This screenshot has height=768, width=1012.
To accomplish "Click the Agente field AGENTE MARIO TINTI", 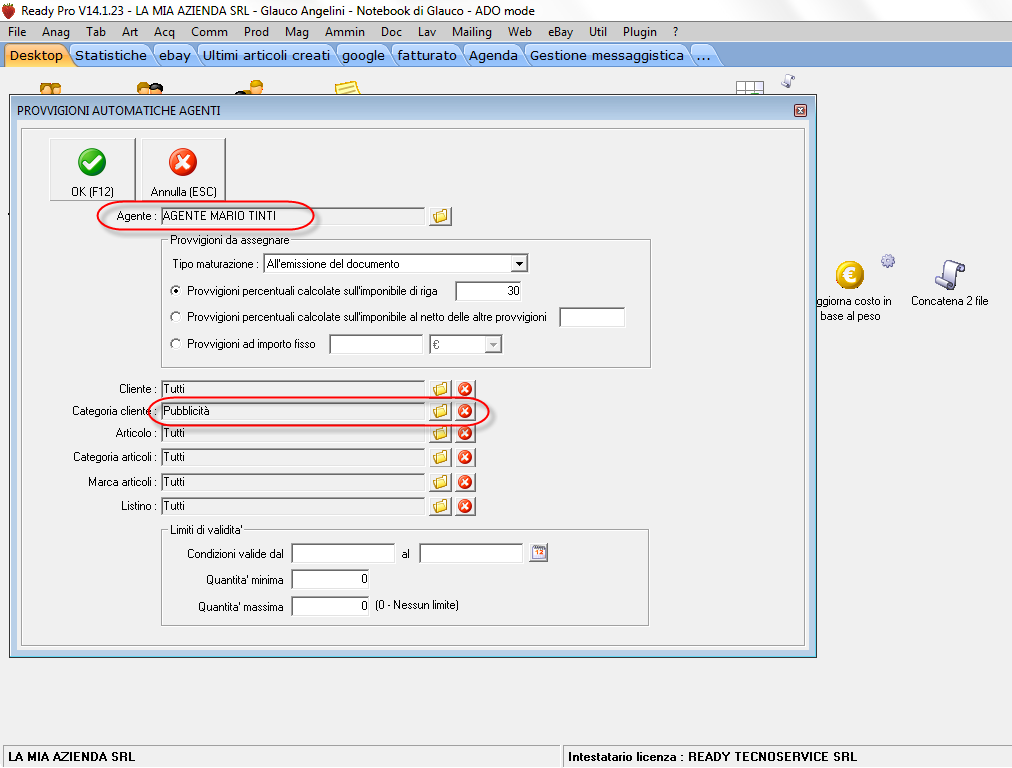I will click(293, 216).
